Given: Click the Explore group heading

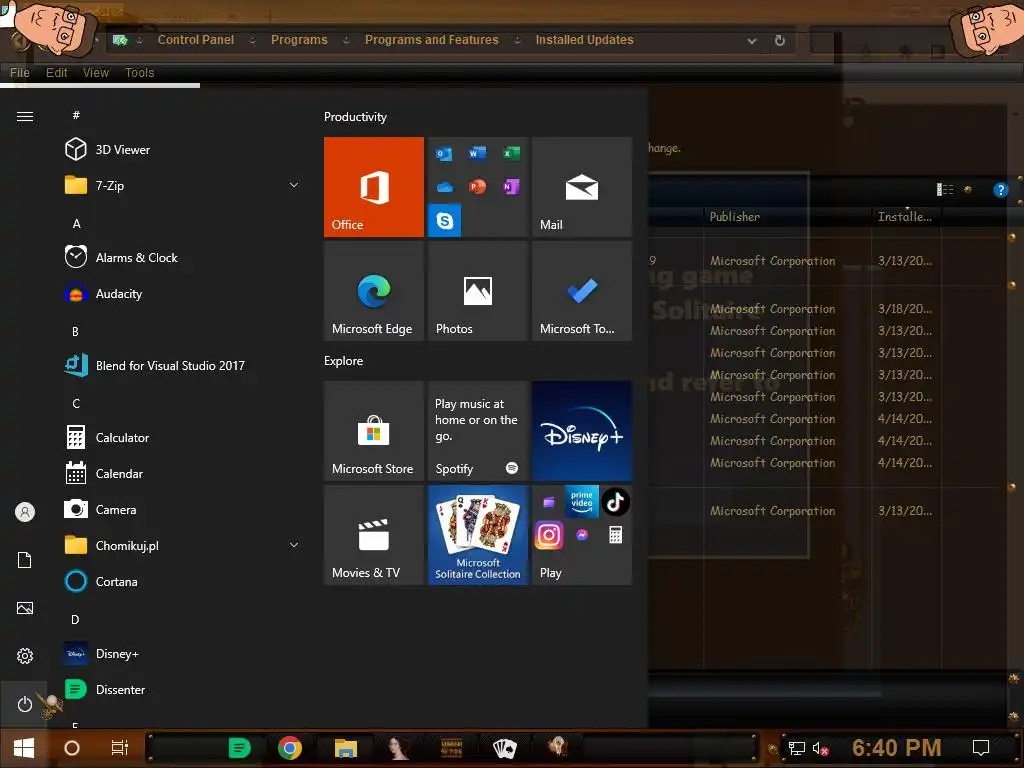Looking at the screenshot, I should point(344,361).
